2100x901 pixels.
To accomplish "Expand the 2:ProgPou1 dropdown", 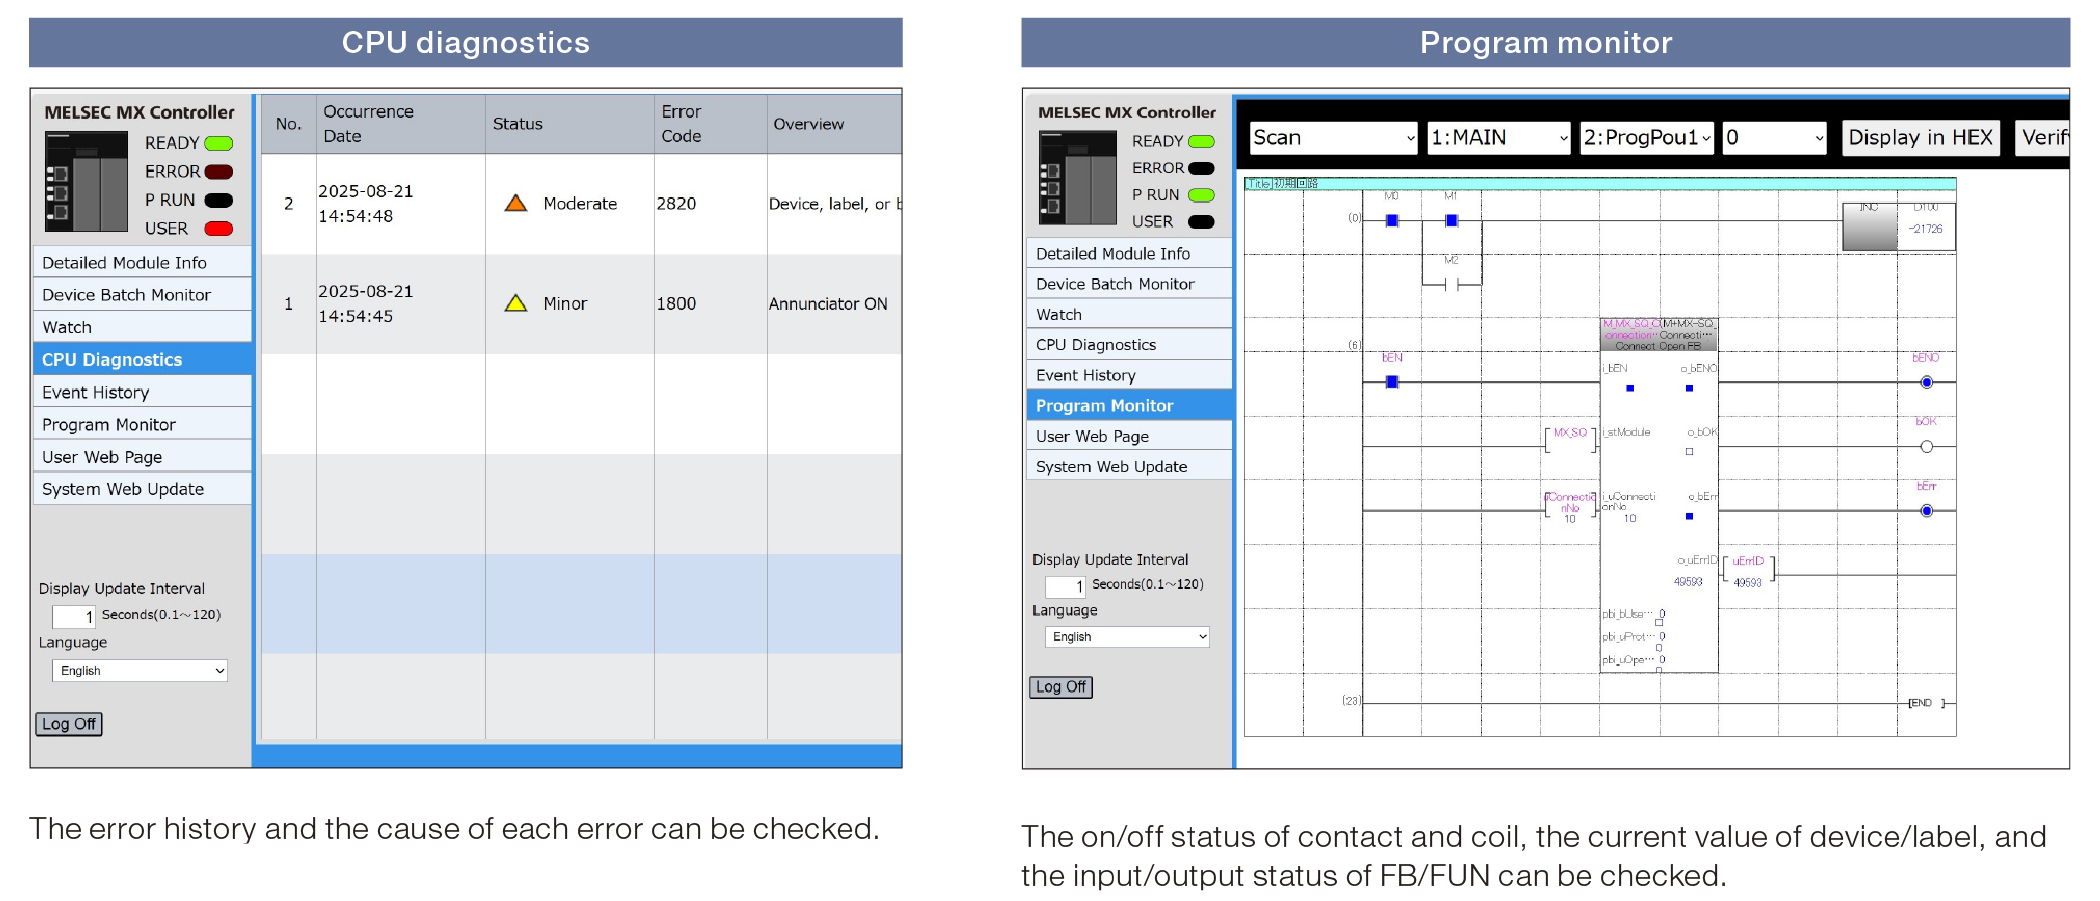I will tap(1647, 138).
